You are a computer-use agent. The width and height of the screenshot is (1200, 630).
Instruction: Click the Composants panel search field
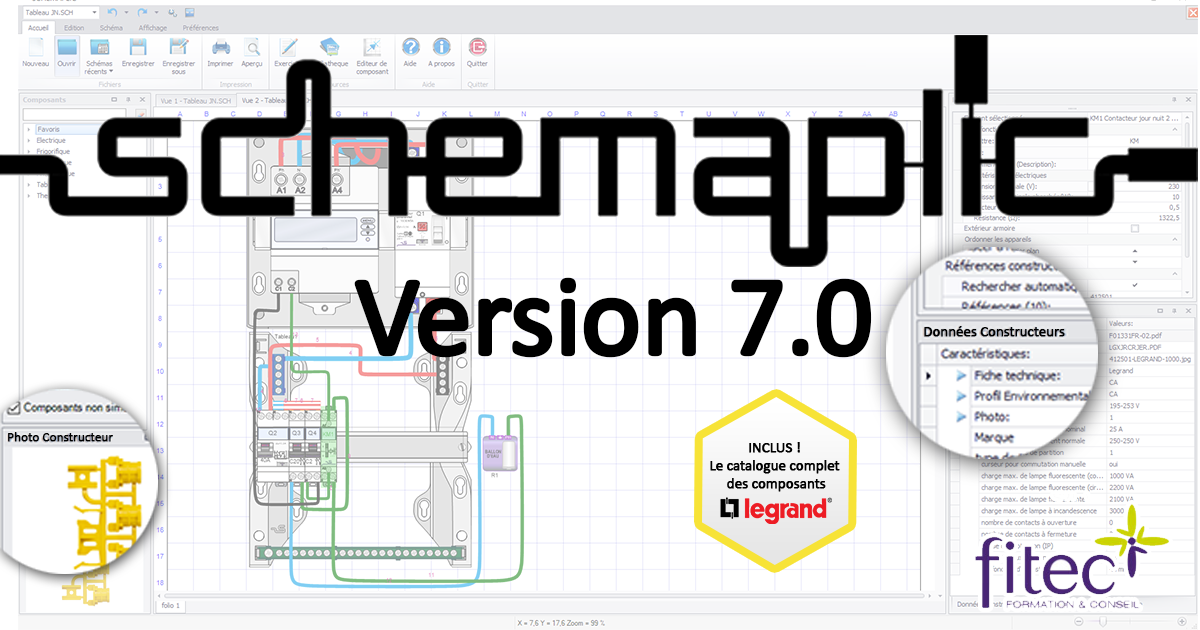pyautogui.click(x=77, y=114)
